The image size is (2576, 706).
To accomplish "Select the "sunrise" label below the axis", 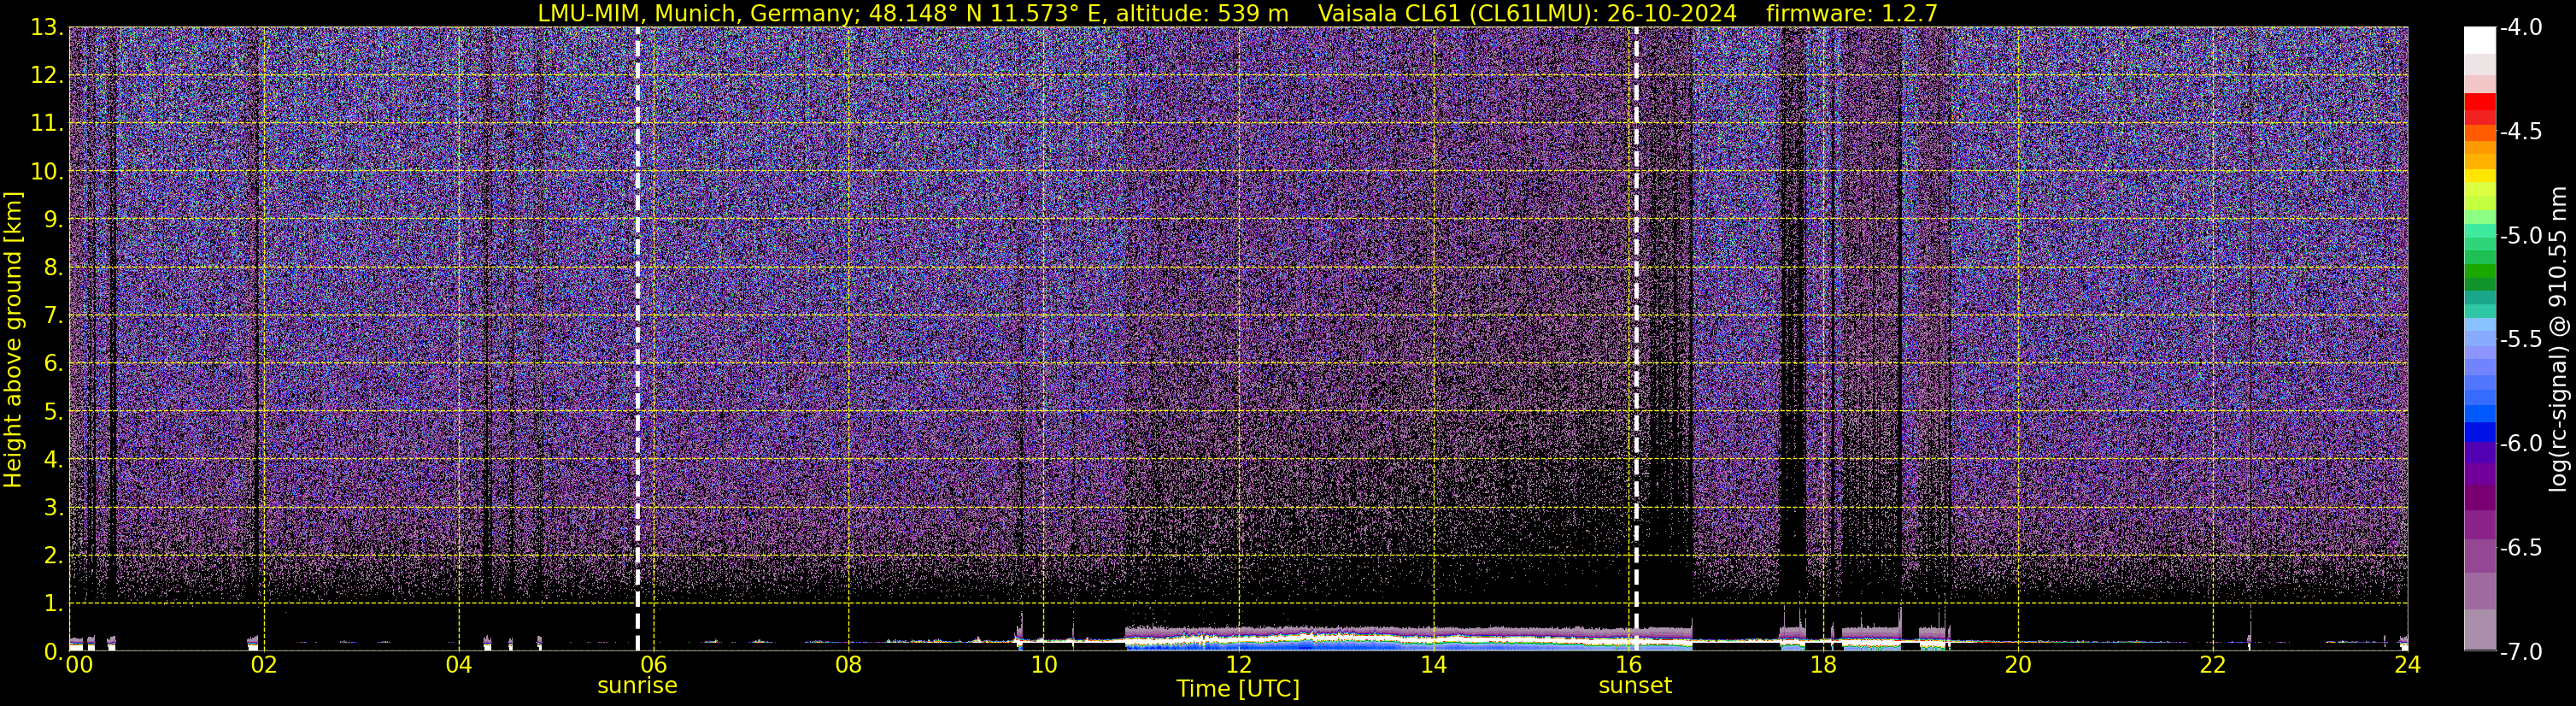I will coord(637,686).
